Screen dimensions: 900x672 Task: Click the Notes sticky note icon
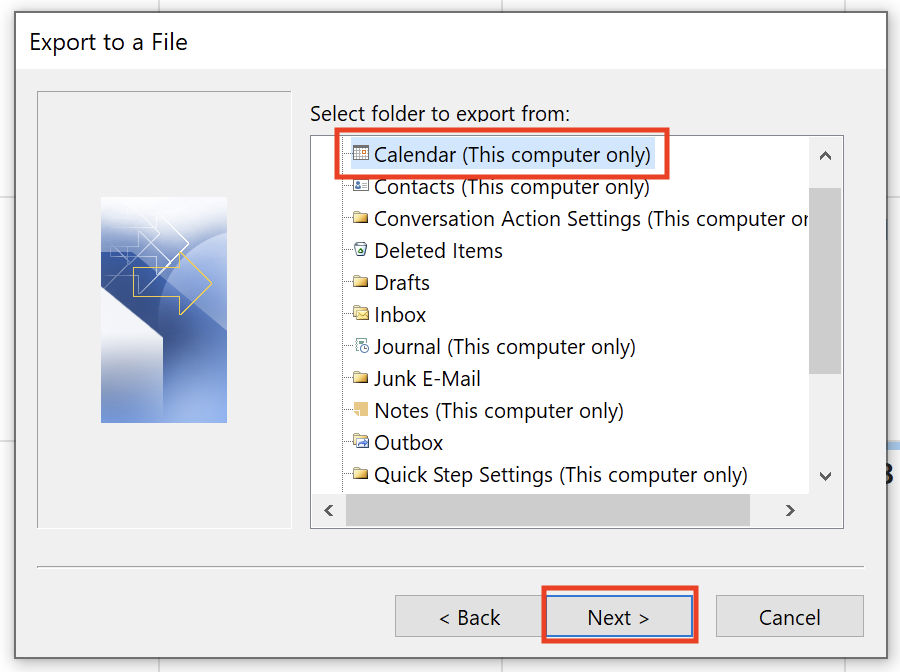coord(360,409)
